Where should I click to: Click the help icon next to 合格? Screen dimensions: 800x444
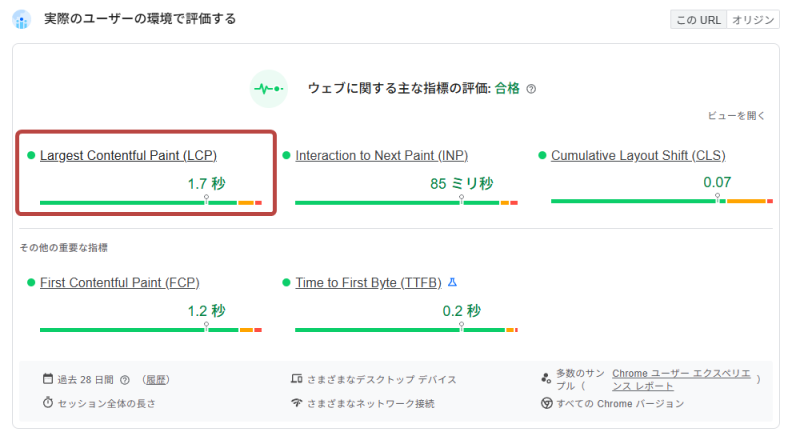(531, 89)
